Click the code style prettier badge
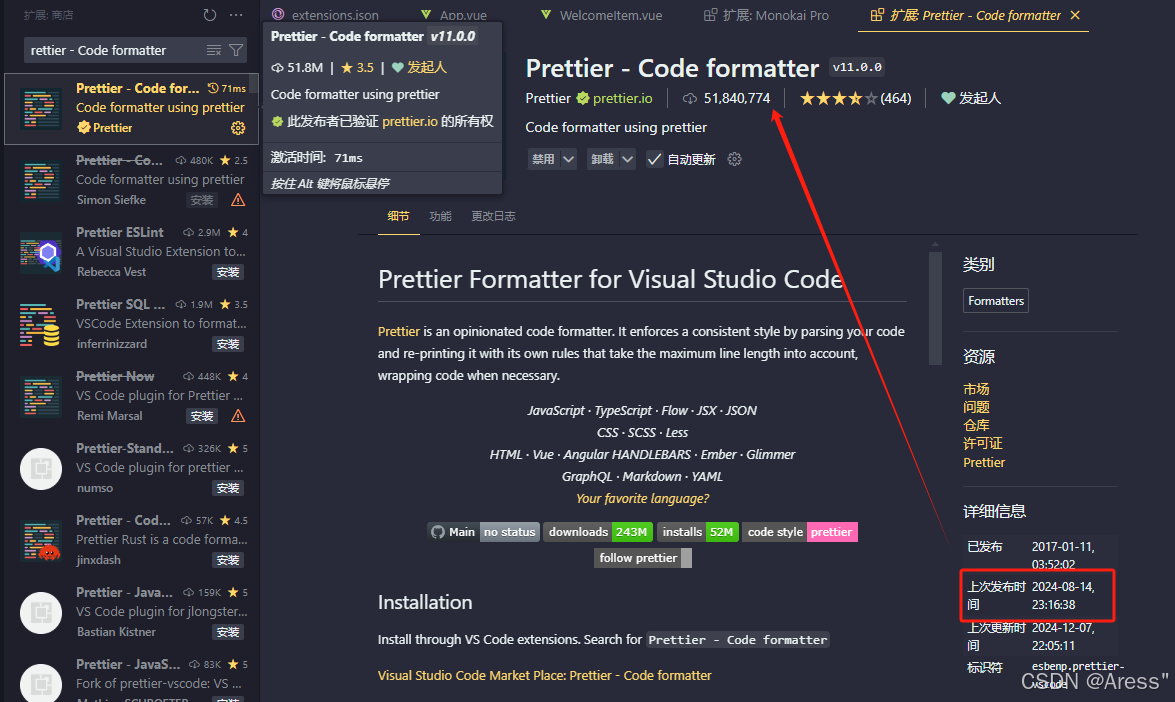The width and height of the screenshot is (1175, 702). pos(800,532)
